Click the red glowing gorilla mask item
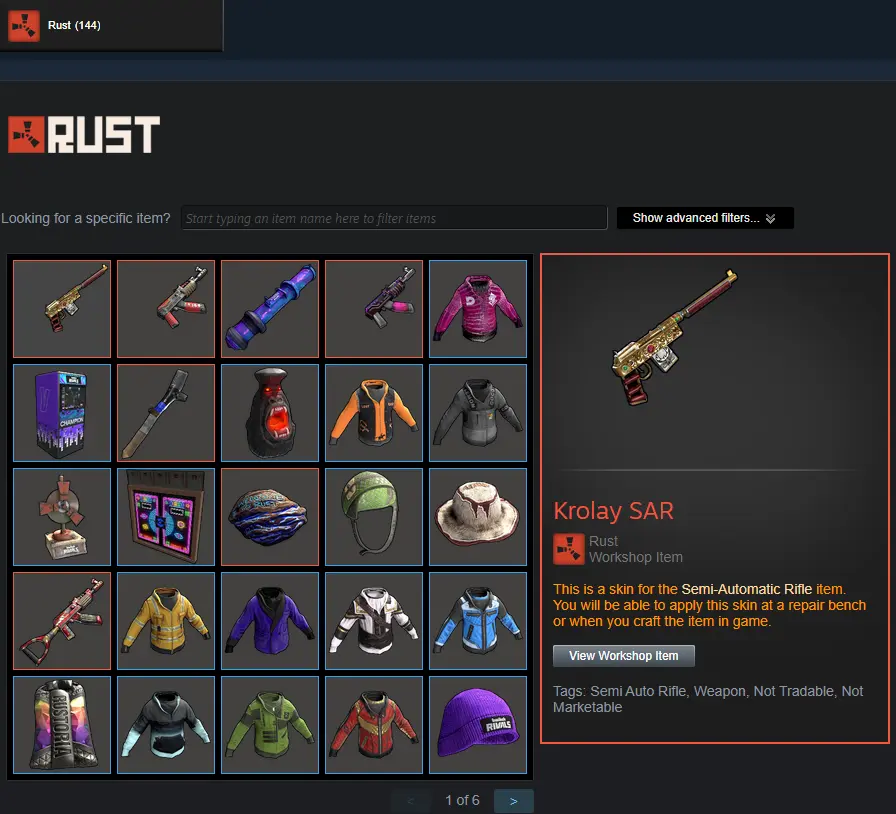 click(x=270, y=413)
